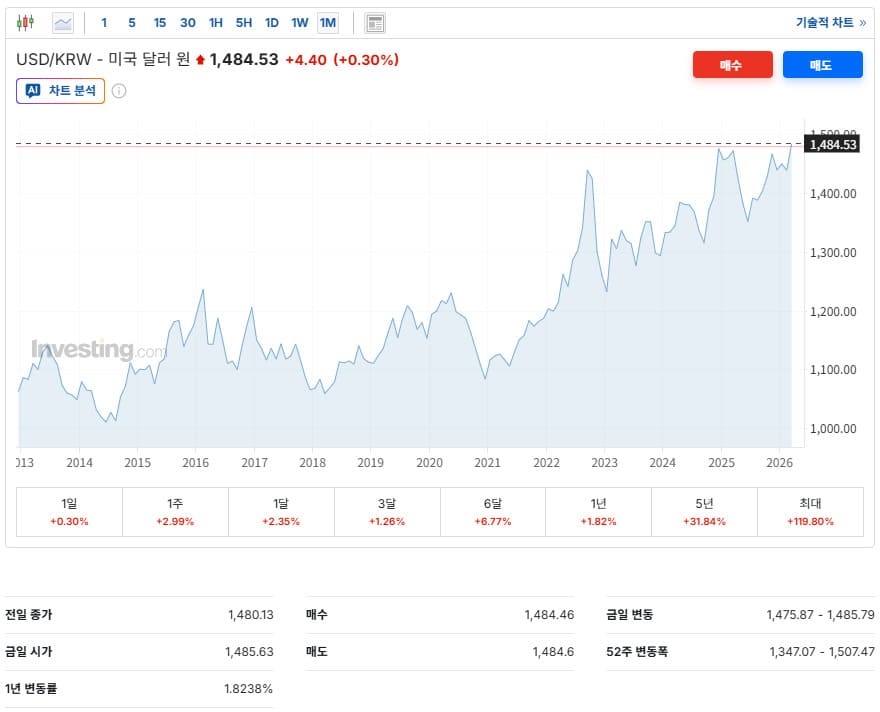Expand the 기술적 차트 technical chart link
Viewport: 880px width, 712px height.
[830, 22]
